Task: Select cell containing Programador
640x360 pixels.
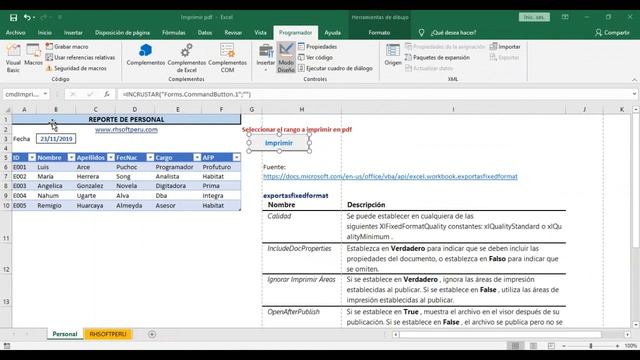Action: click(178, 167)
